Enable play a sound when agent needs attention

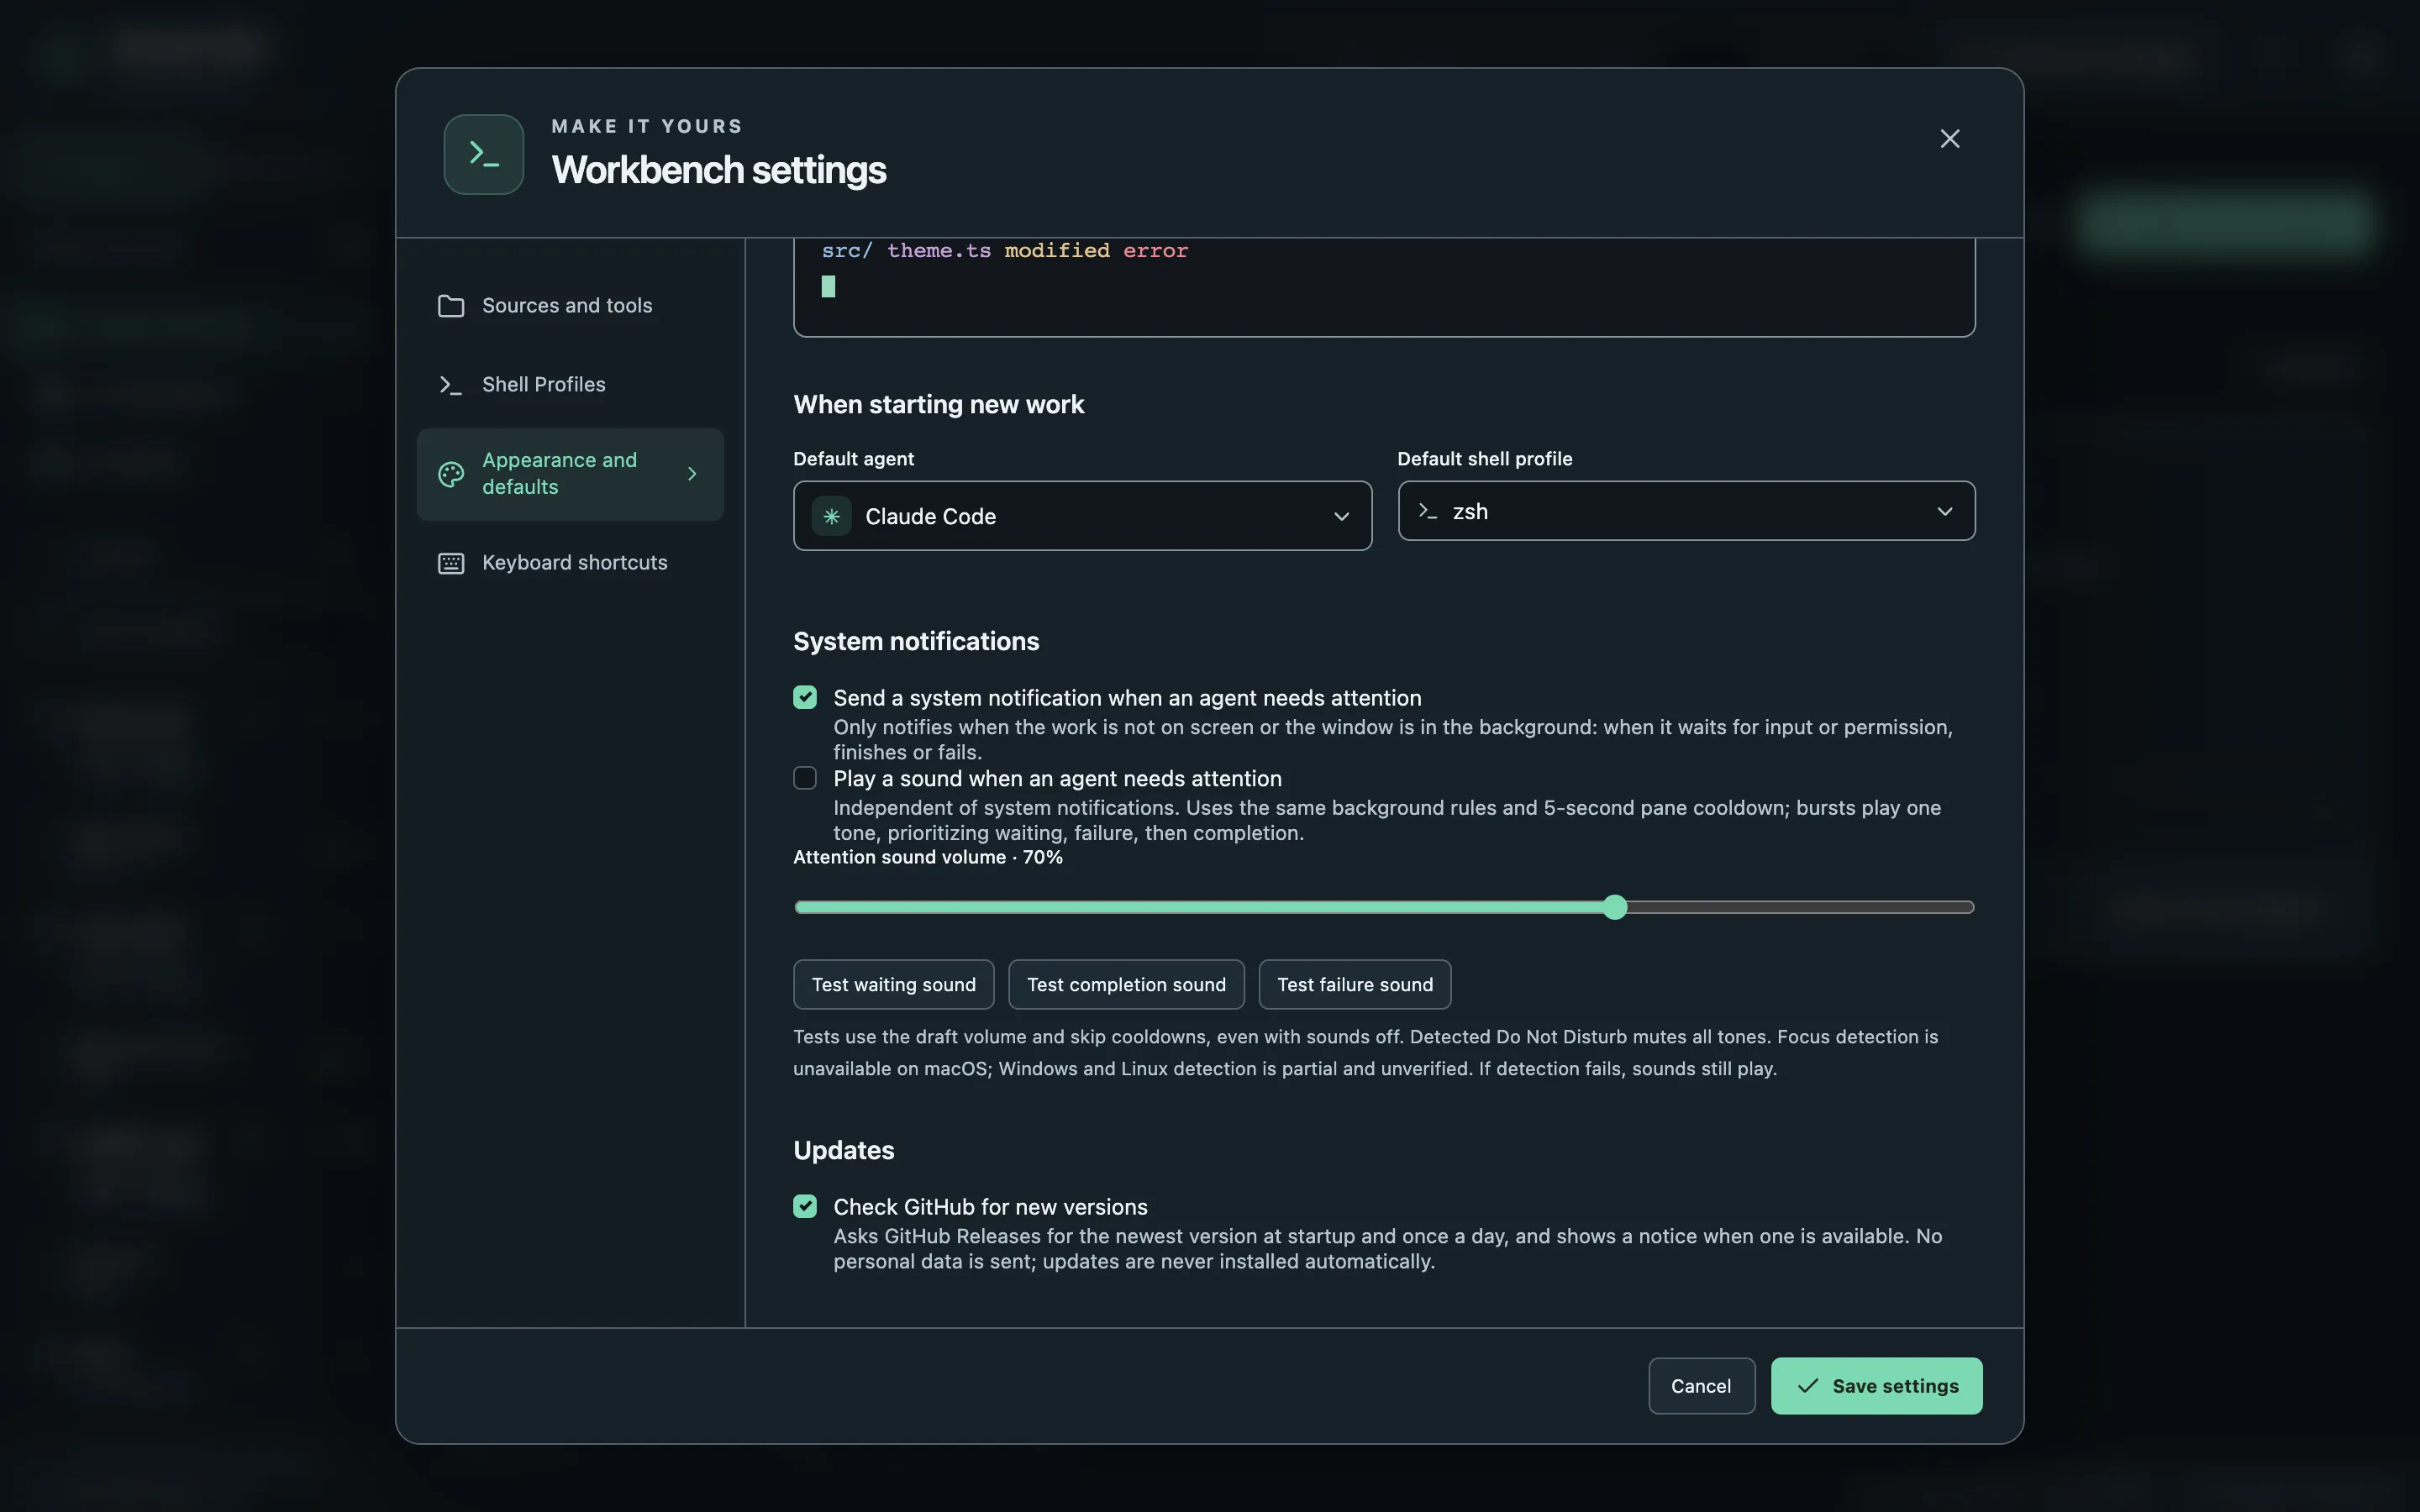click(x=805, y=779)
